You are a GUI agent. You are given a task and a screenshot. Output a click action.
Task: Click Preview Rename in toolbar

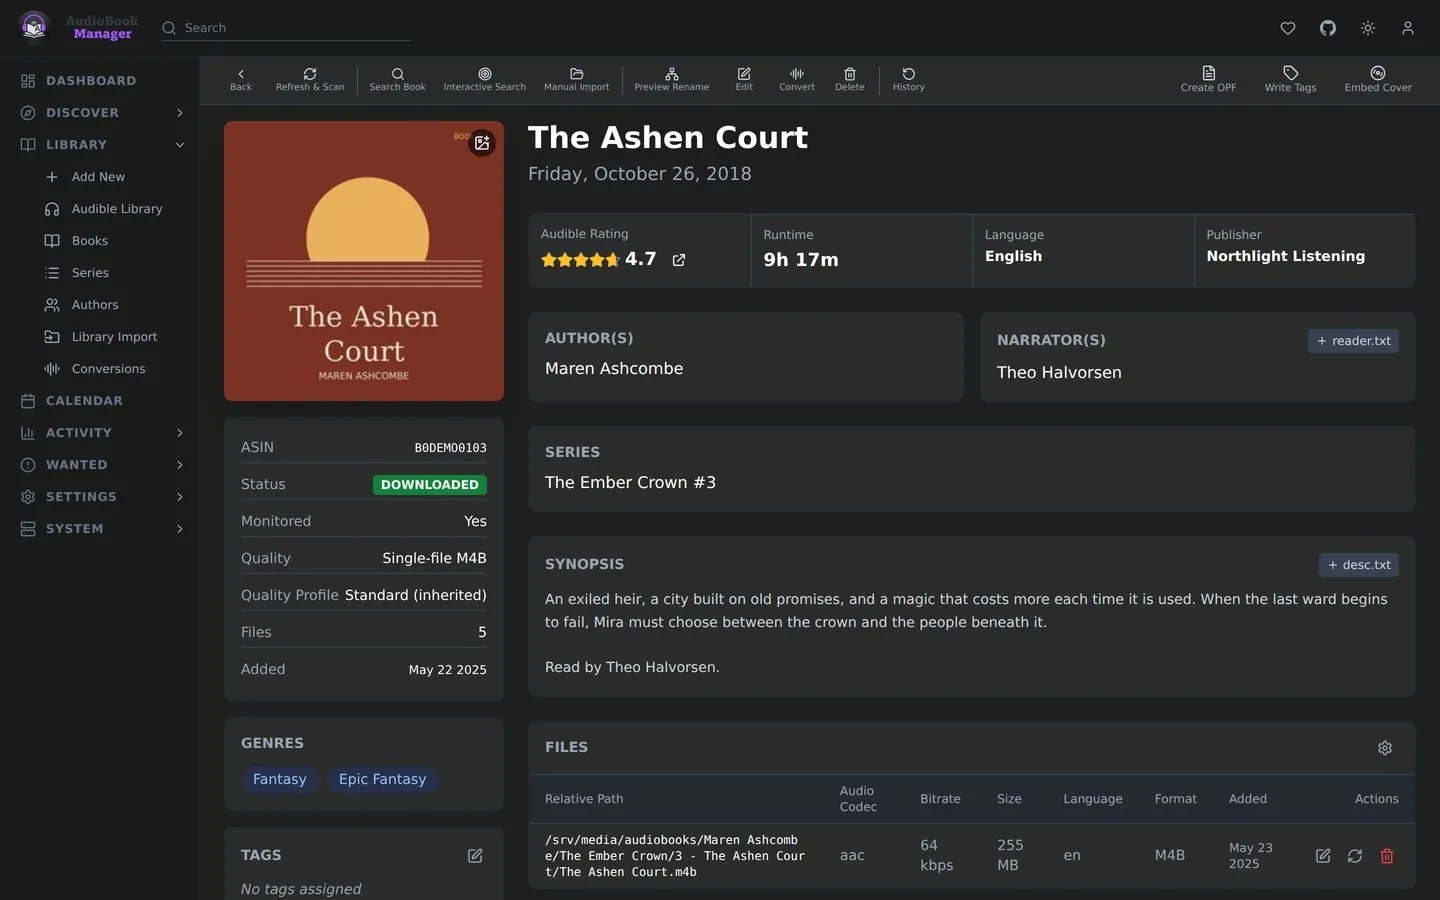[x=671, y=80]
